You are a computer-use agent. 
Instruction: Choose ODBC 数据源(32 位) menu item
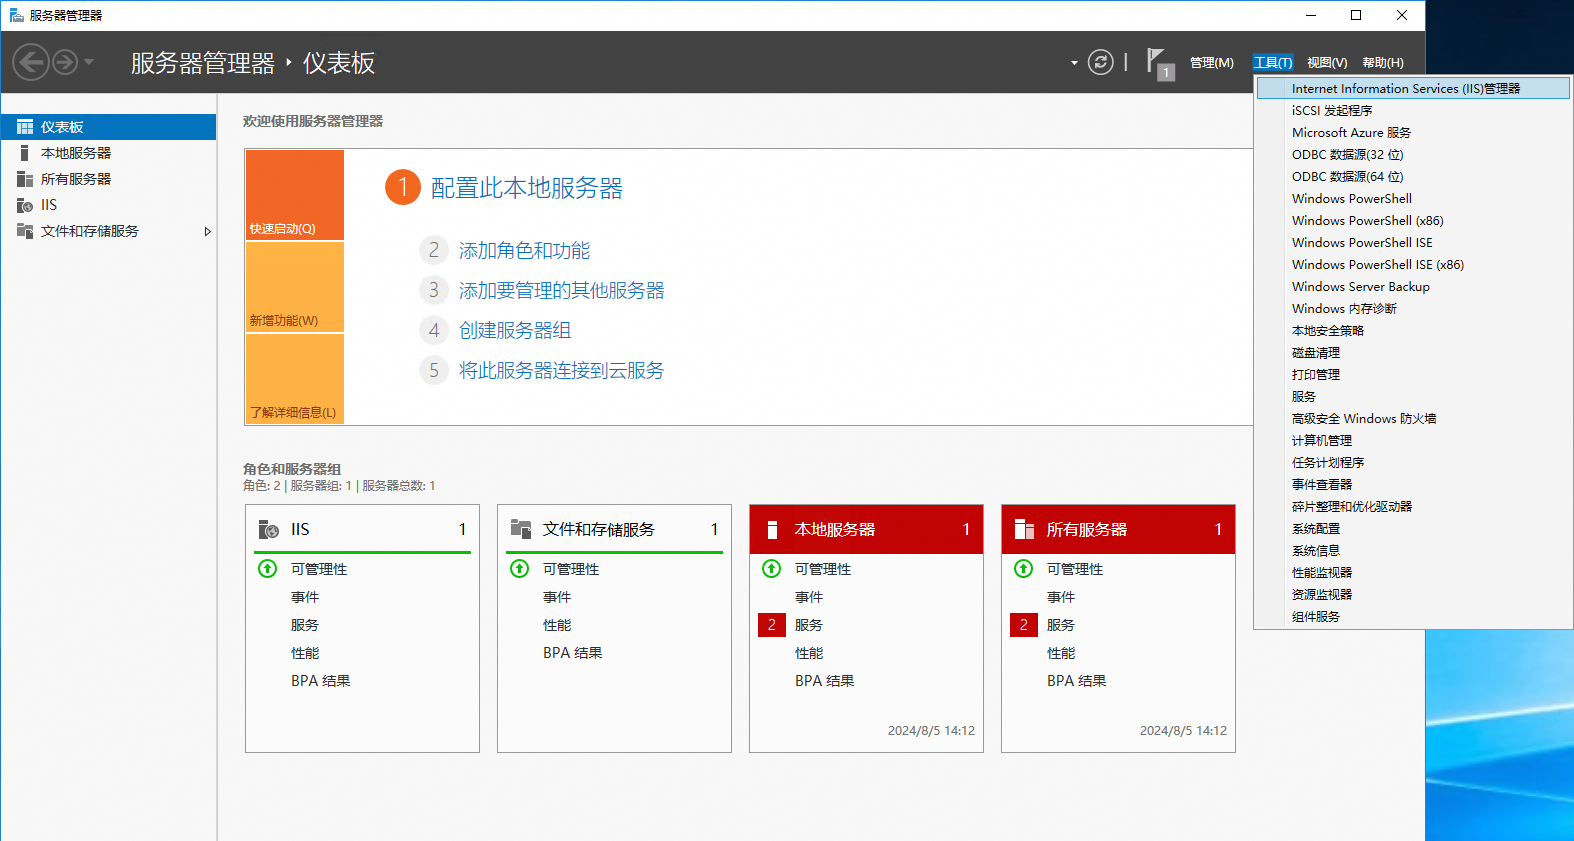pos(1413,155)
